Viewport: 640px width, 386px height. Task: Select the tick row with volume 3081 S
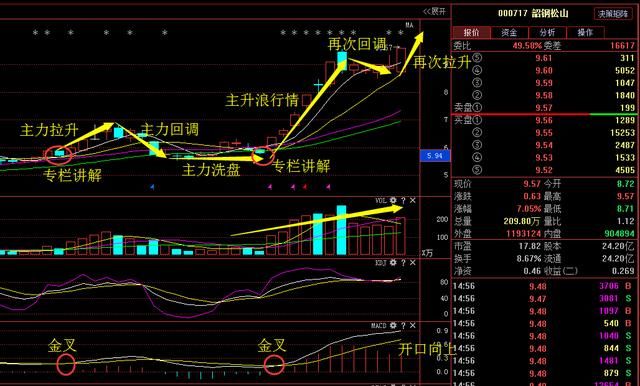(543, 299)
